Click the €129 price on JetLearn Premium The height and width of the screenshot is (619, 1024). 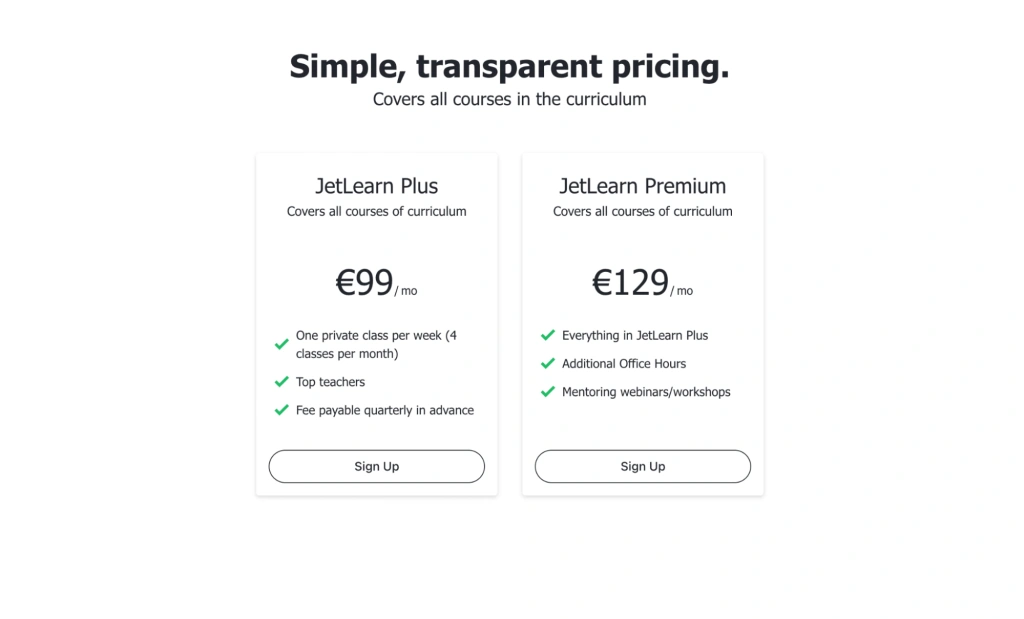click(x=630, y=282)
